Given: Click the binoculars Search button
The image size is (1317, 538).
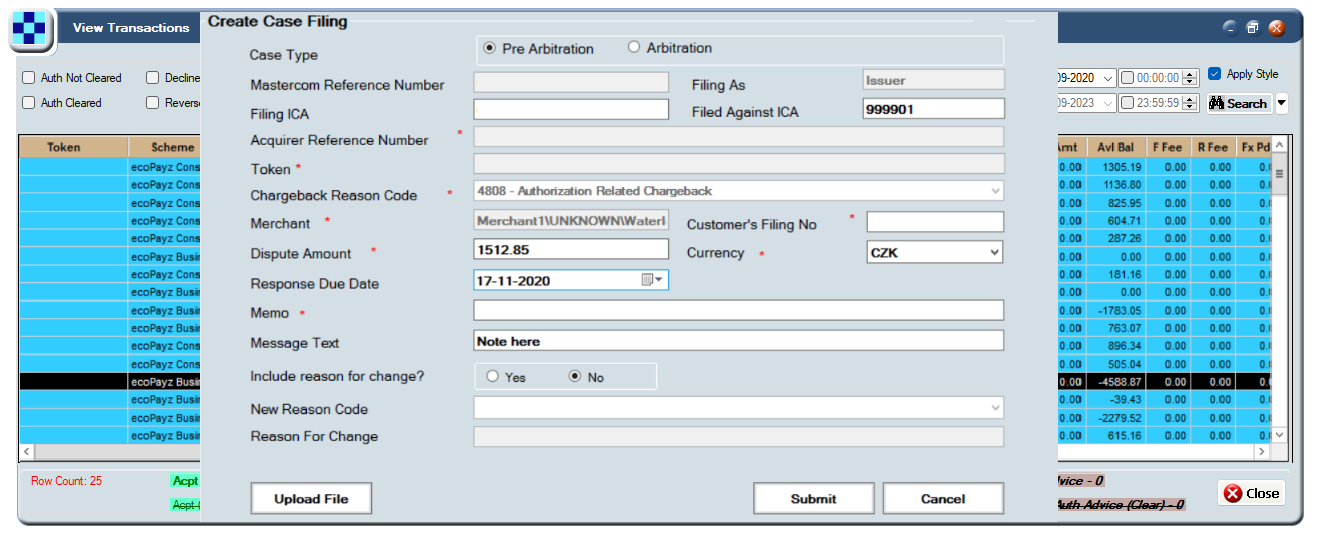Looking at the screenshot, I should coord(1238,103).
